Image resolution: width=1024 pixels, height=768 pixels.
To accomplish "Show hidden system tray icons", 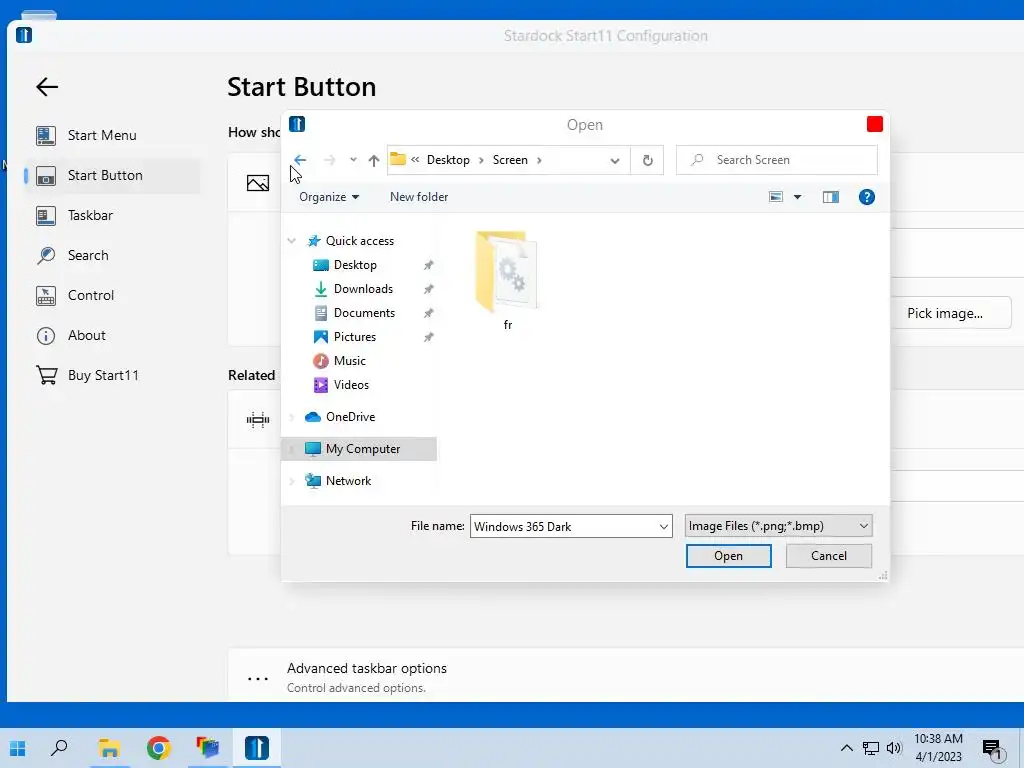I will click(x=846, y=748).
